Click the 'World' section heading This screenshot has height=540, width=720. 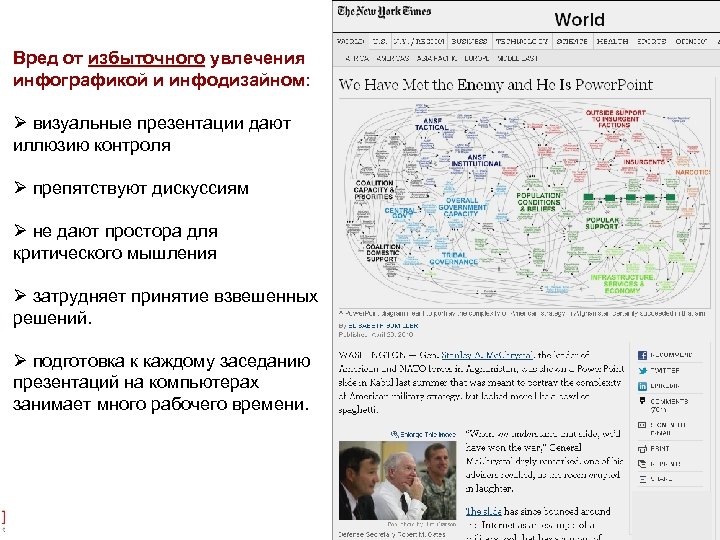579,20
